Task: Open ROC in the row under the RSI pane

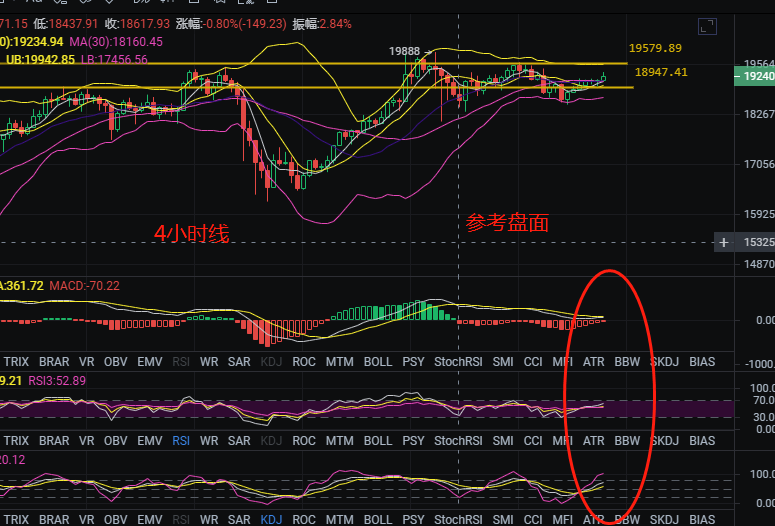Action: point(304,441)
